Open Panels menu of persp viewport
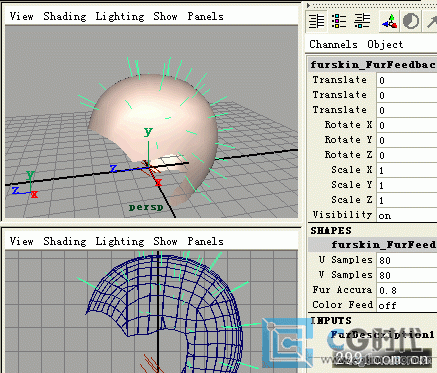 click(x=205, y=16)
